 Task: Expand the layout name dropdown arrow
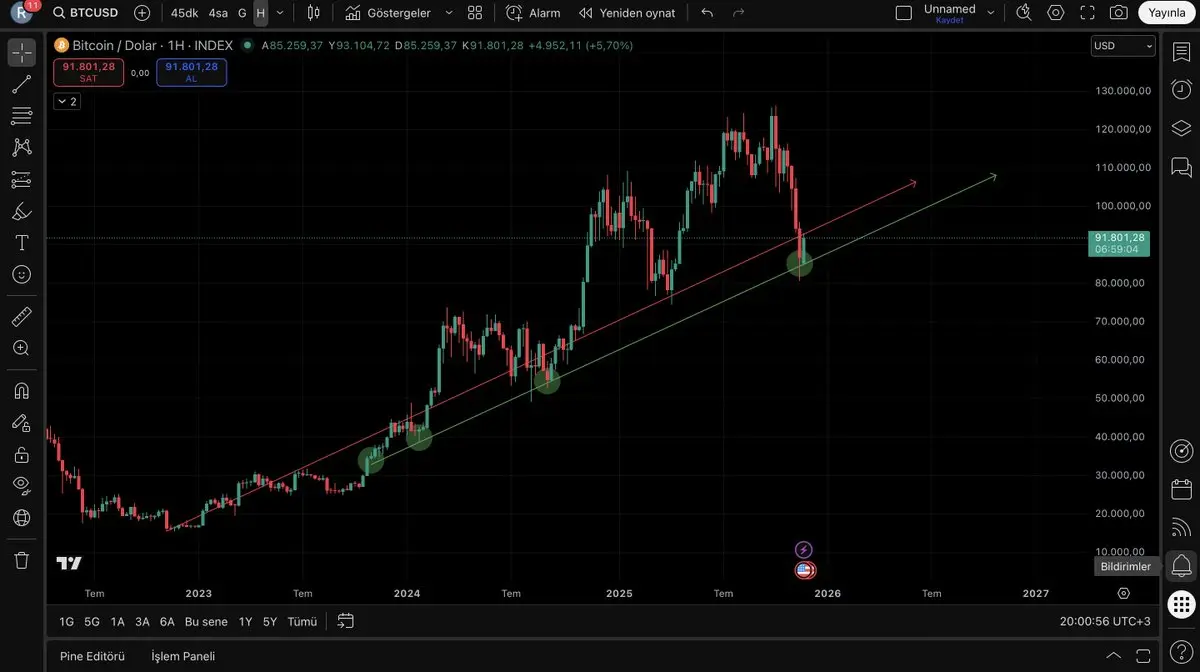click(x=991, y=13)
